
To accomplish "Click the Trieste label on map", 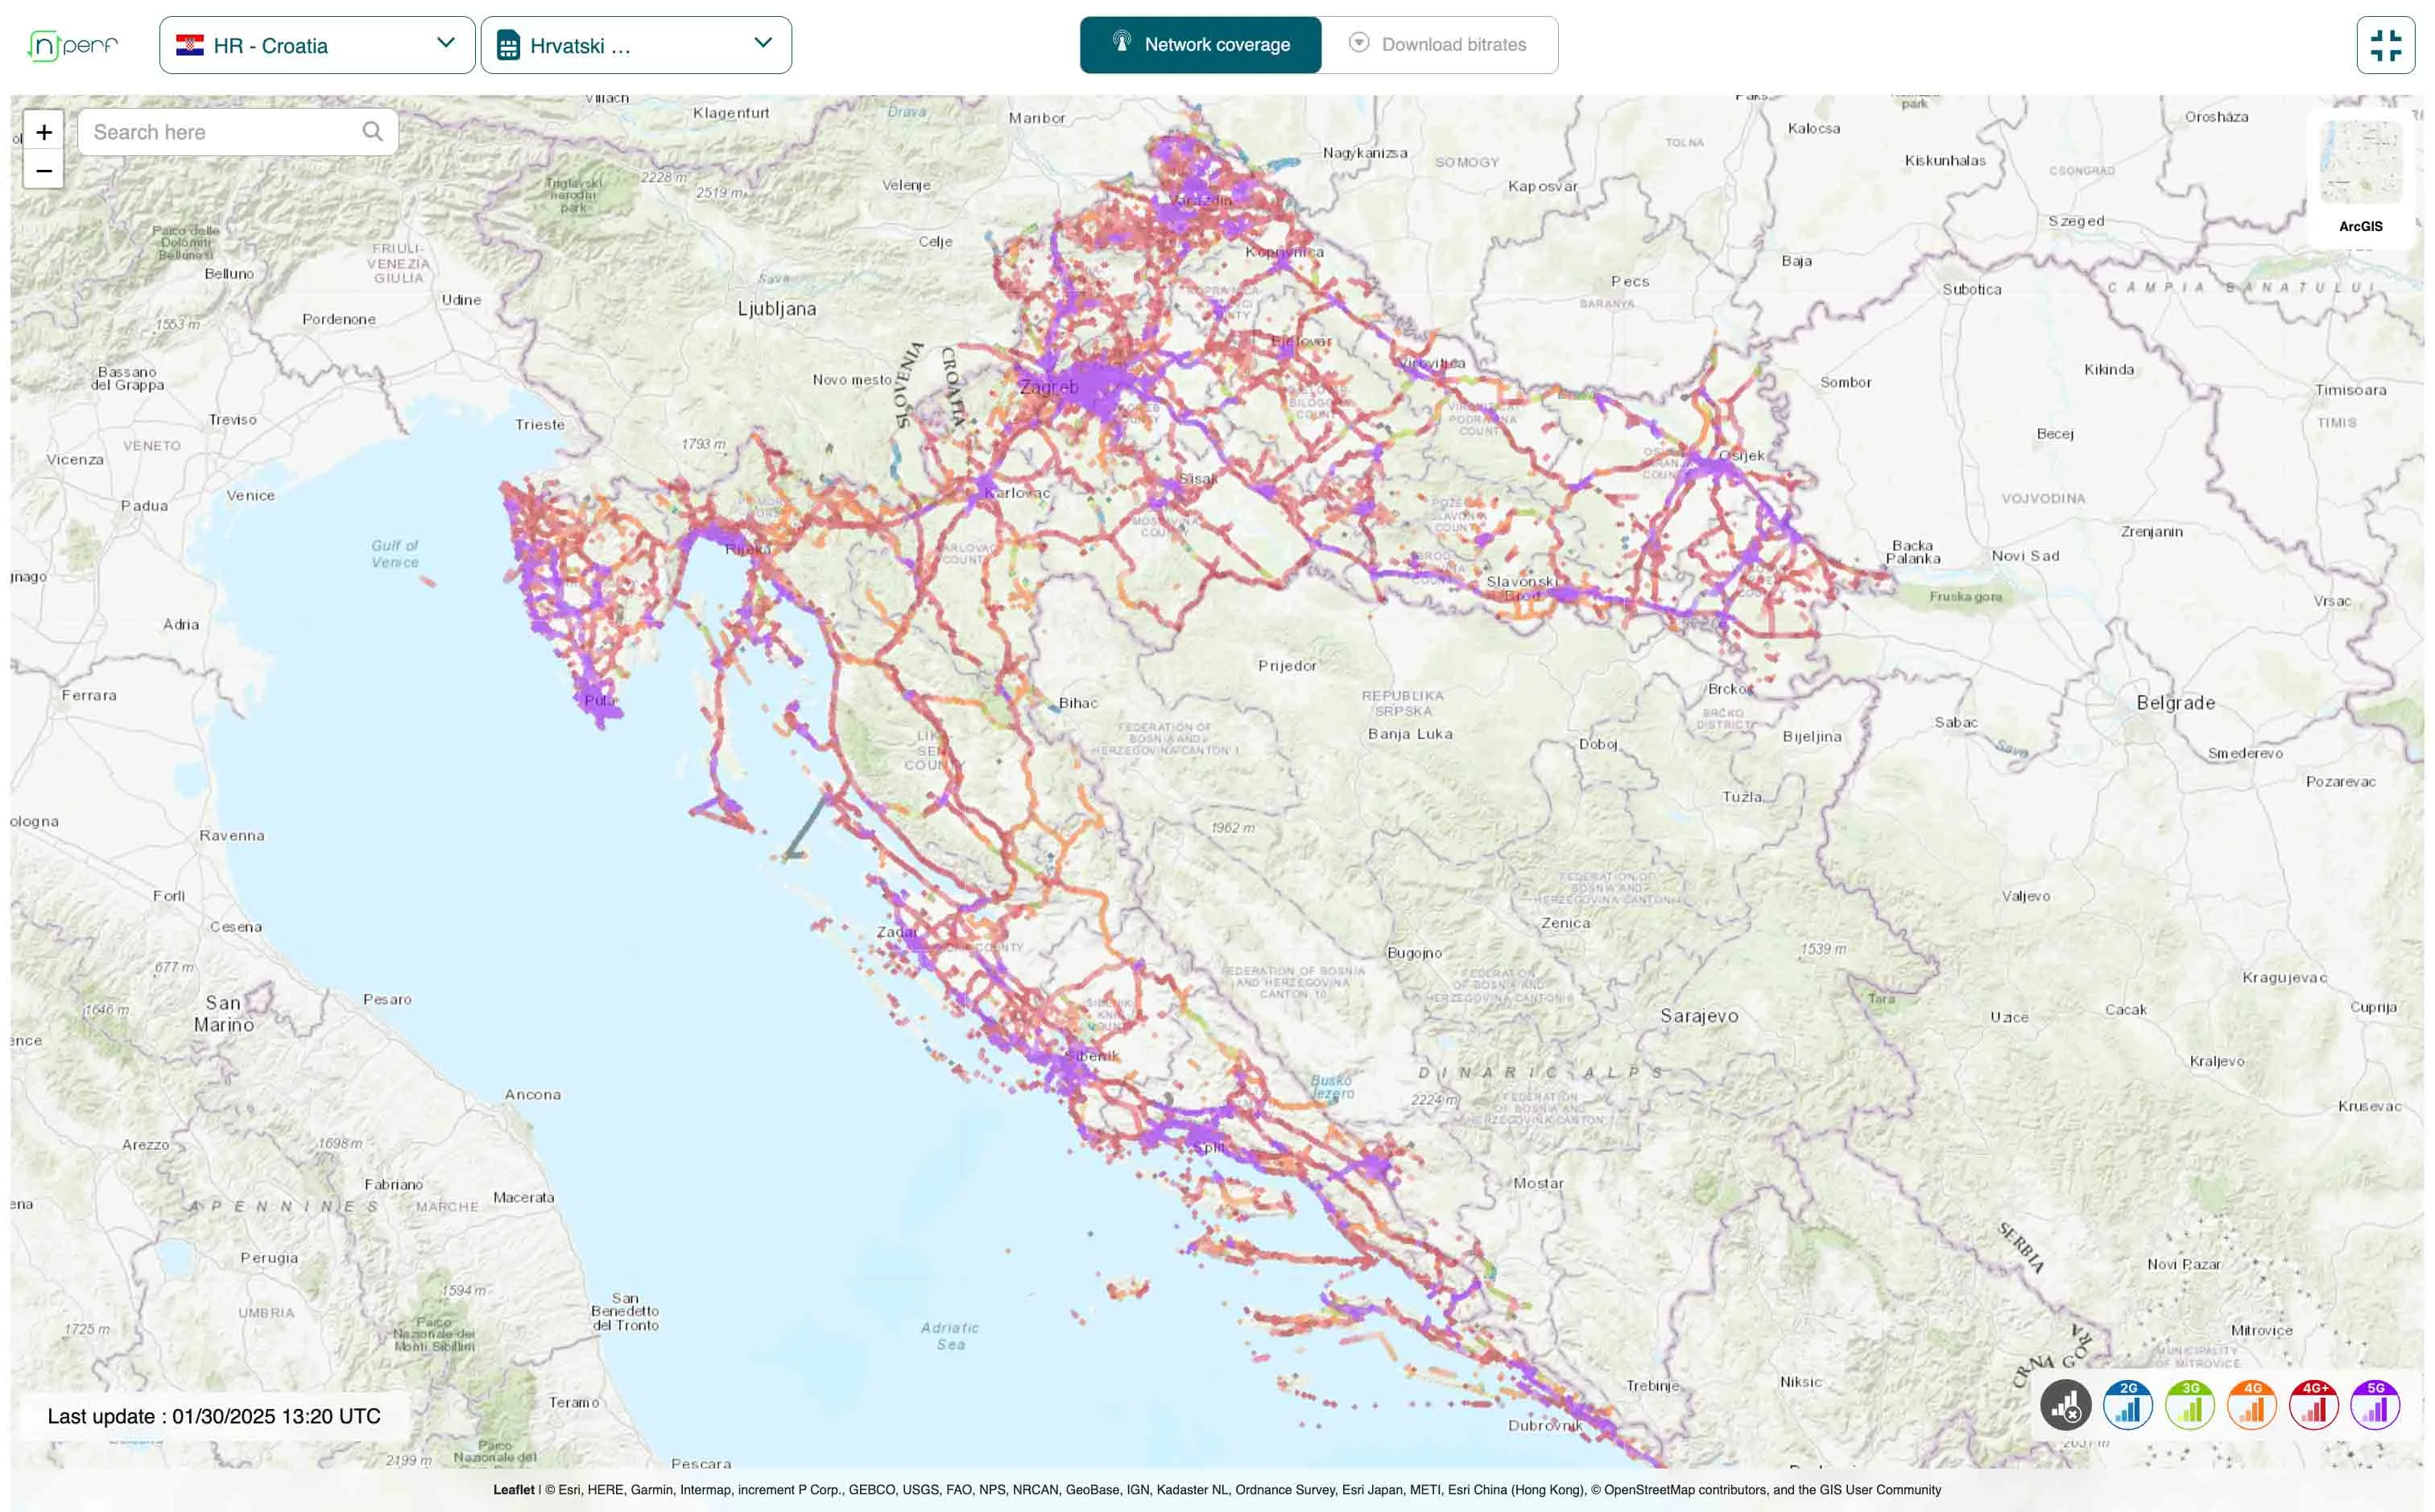I will [540, 425].
